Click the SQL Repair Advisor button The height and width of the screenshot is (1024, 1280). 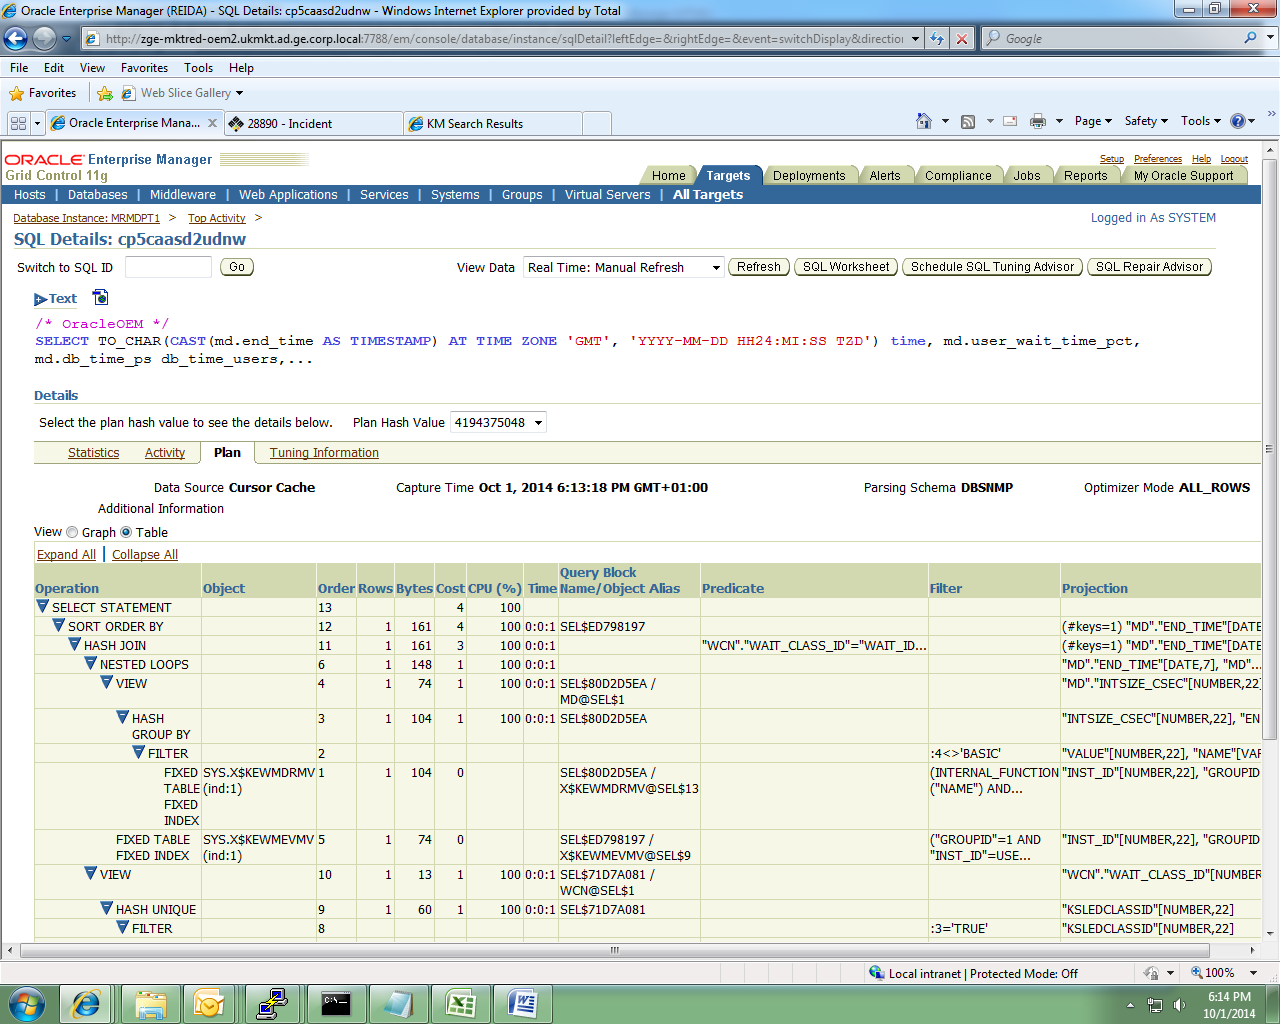[1149, 267]
